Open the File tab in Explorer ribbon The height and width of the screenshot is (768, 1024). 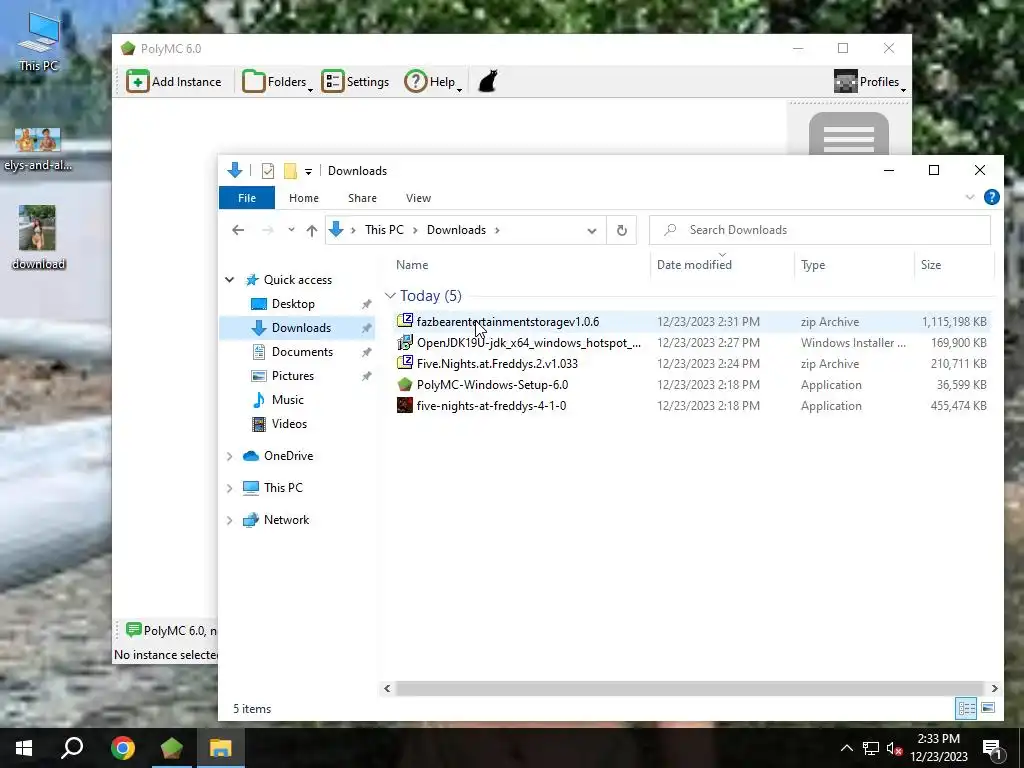[x=247, y=198]
